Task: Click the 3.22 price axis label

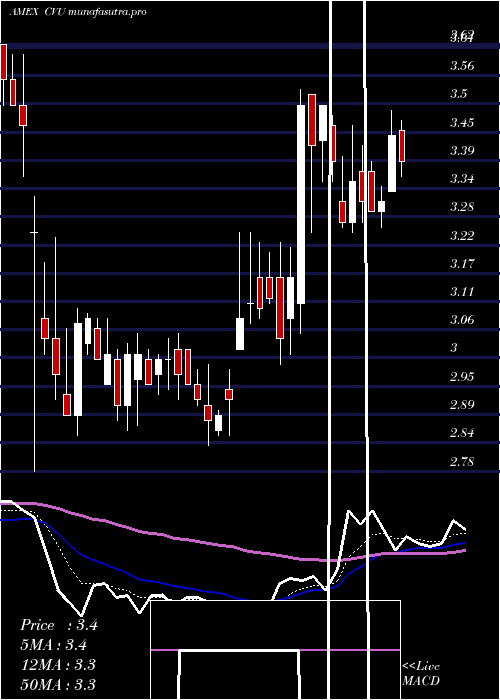Action: (462, 236)
